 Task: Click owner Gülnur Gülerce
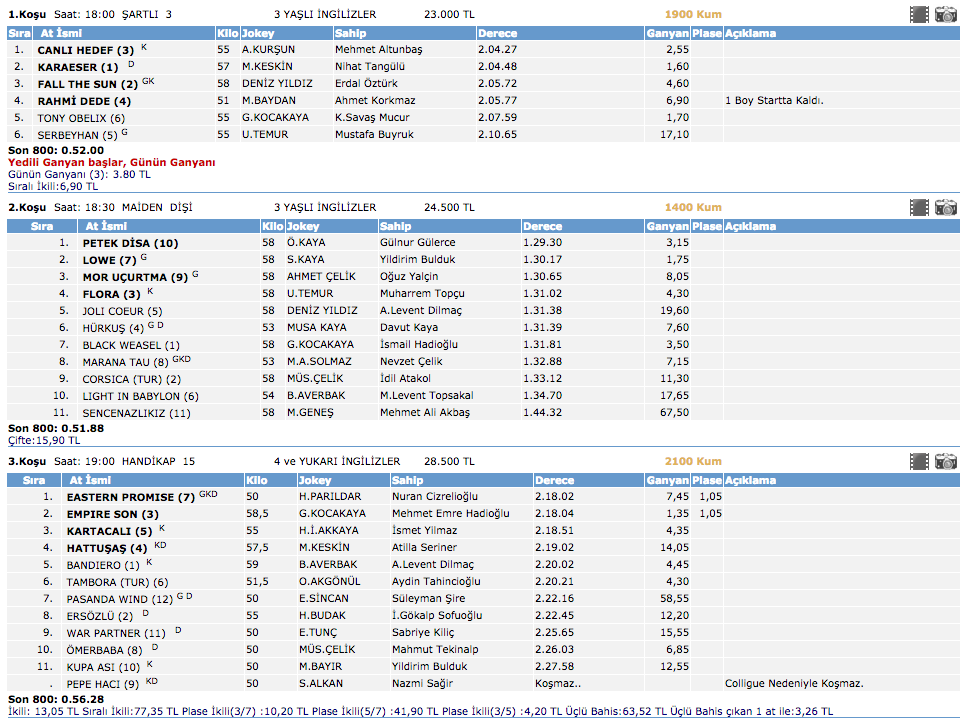click(417, 243)
